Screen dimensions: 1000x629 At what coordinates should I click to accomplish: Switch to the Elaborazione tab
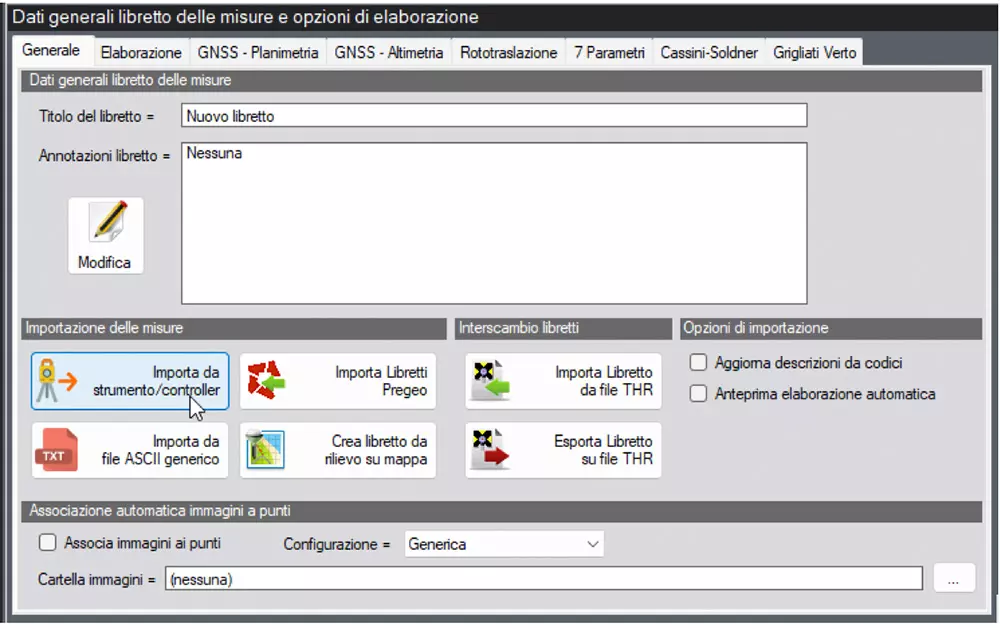tap(141, 52)
